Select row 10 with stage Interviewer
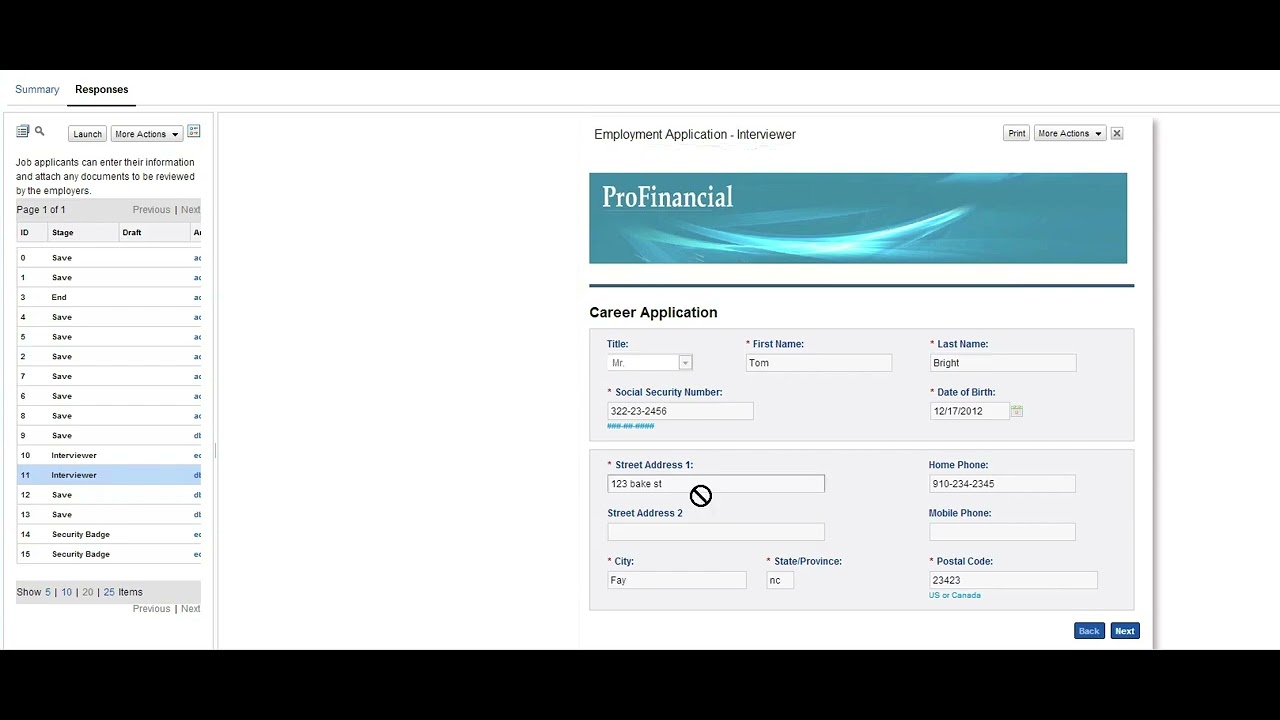 tap(109, 455)
